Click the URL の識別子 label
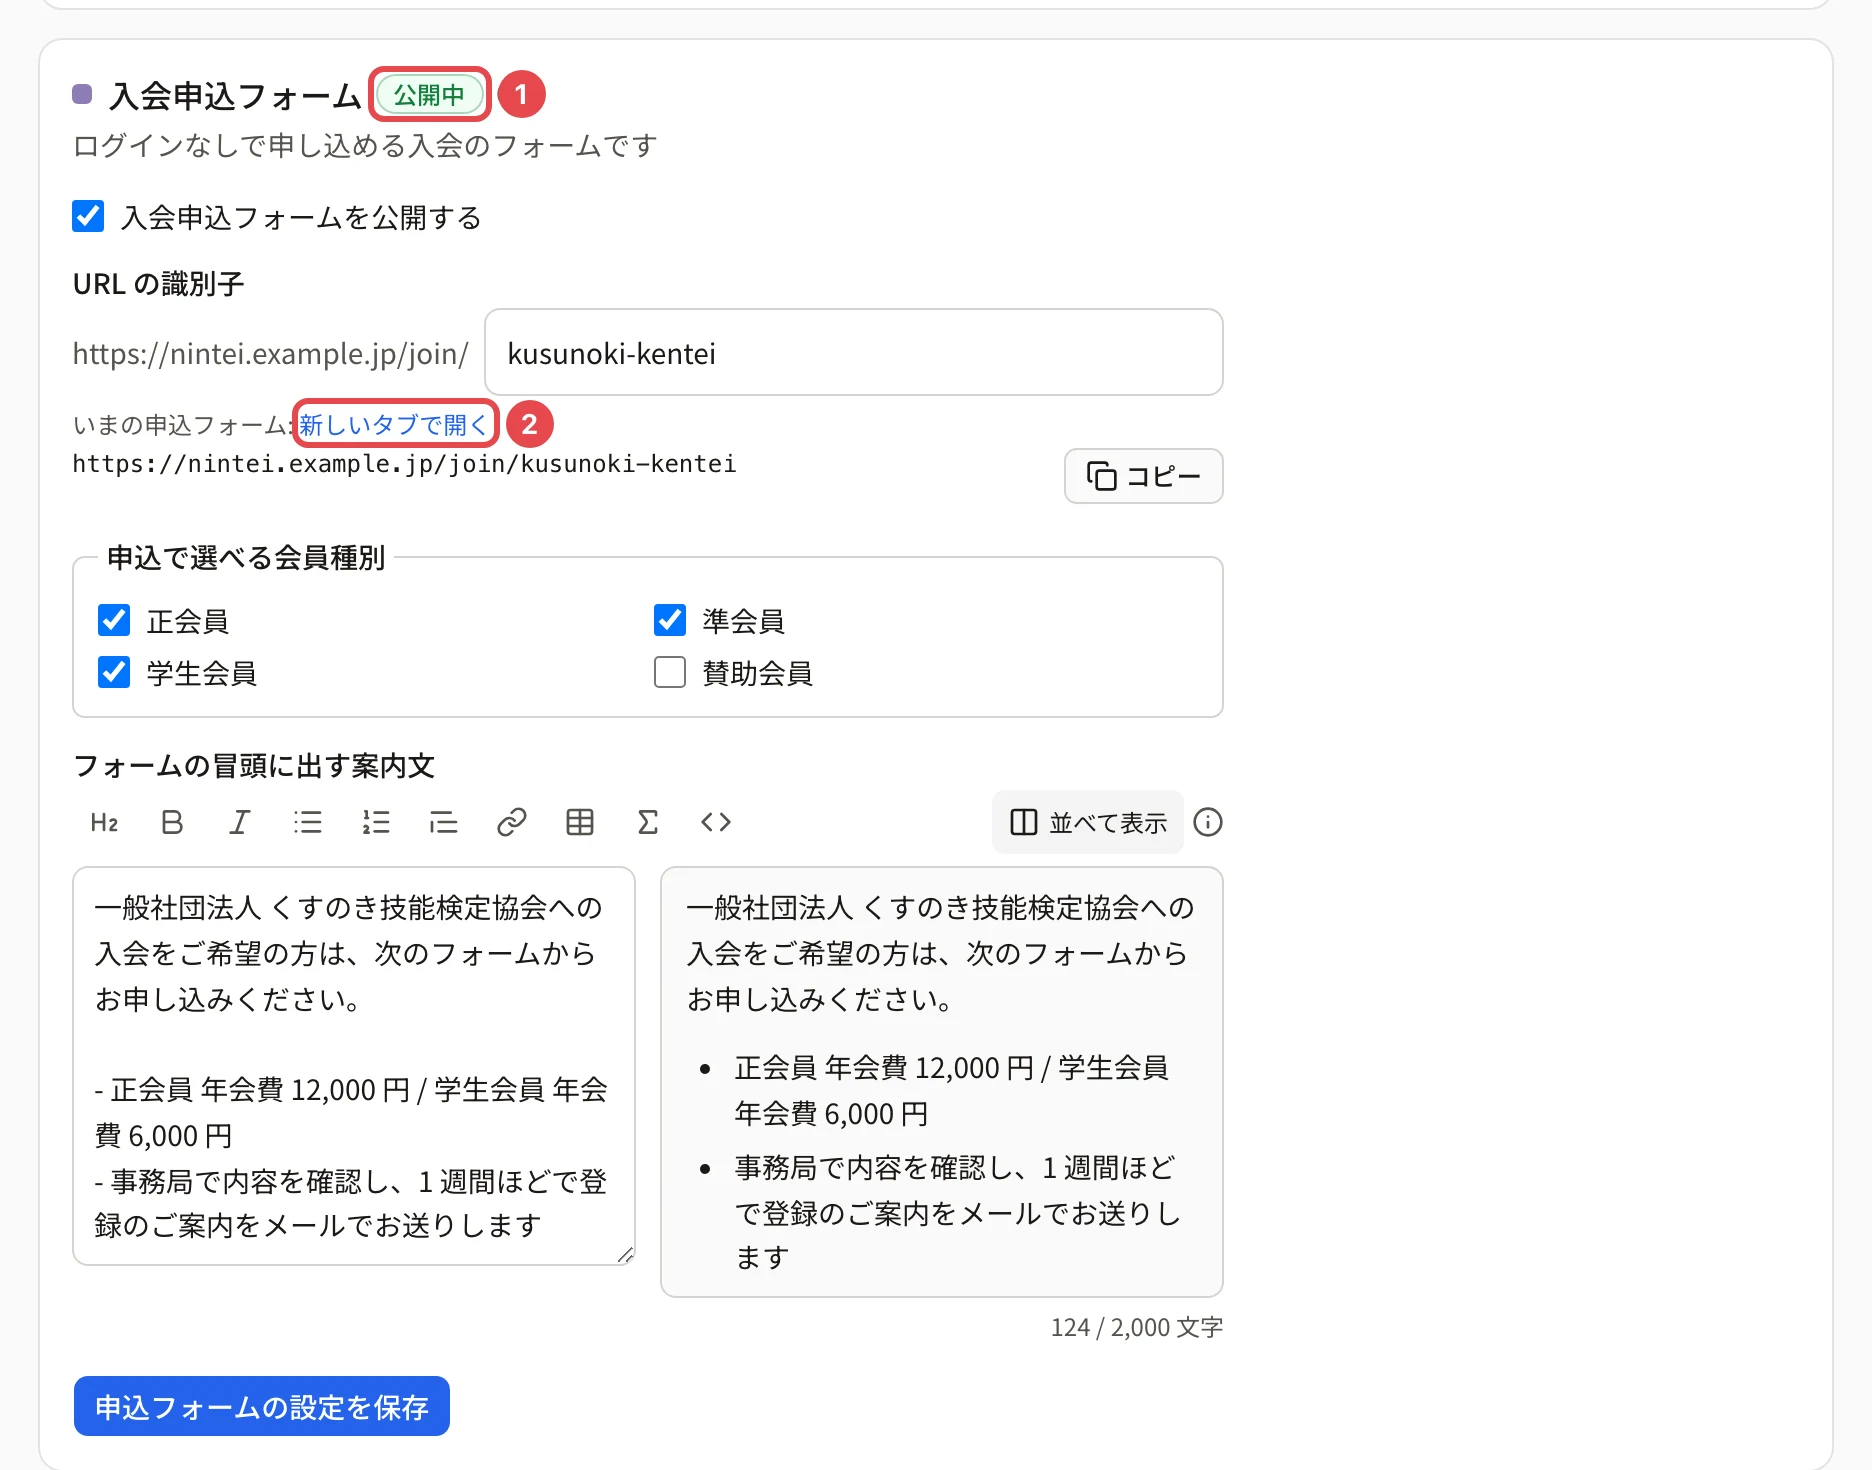The image size is (1872, 1470). [x=159, y=284]
